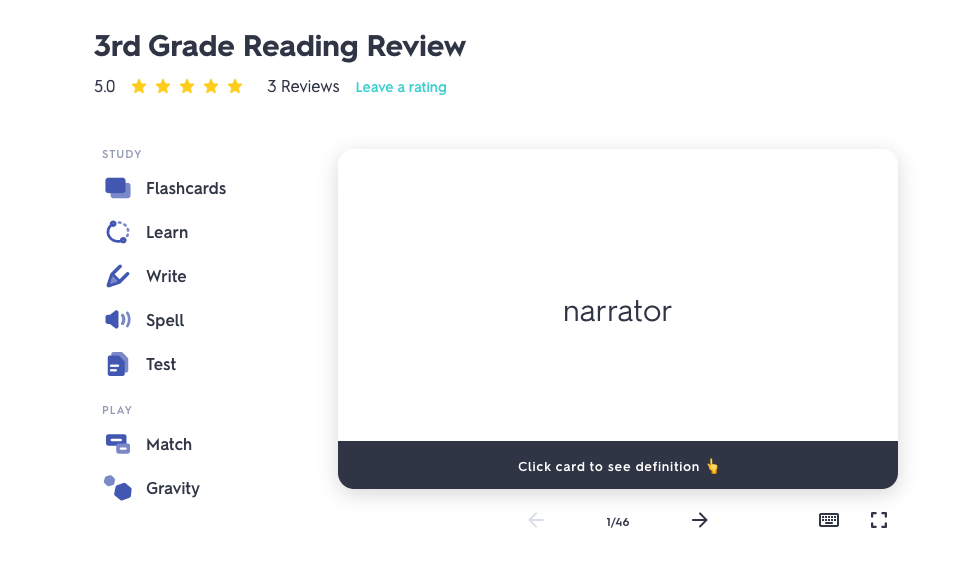
Task: Click the first rating star
Action: (139, 86)
